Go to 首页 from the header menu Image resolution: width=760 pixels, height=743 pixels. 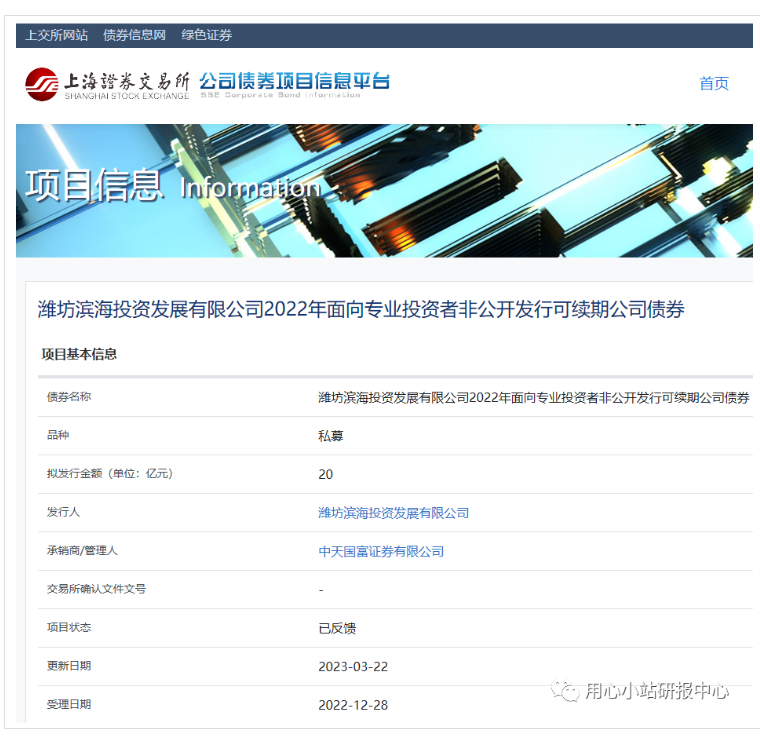point(714,84)
